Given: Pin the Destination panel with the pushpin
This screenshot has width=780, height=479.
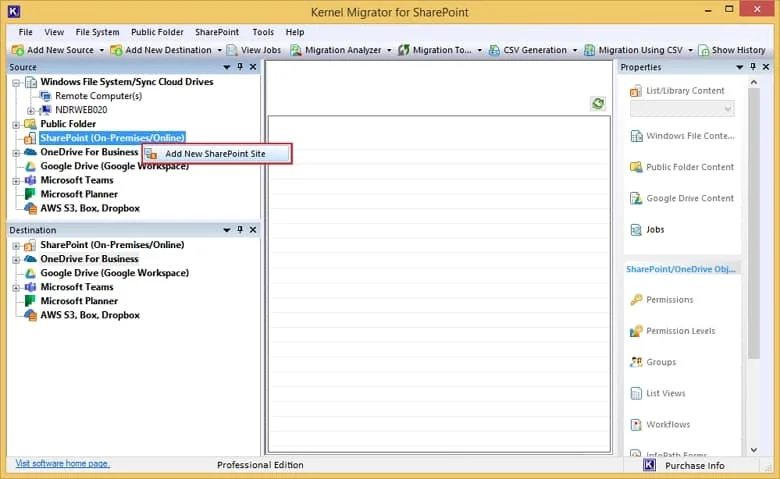Looking at the screenshot, I should pyautogui.click(x=240, y=230).
